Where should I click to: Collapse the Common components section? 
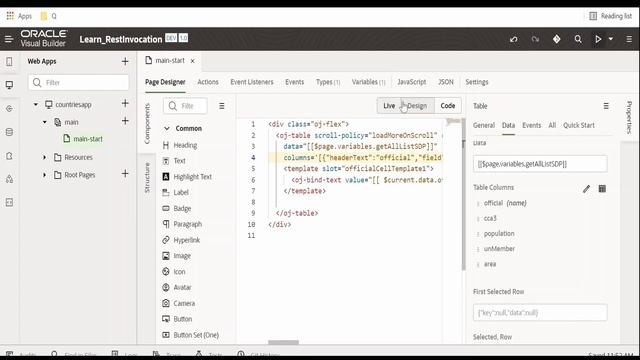coord(167,128)
